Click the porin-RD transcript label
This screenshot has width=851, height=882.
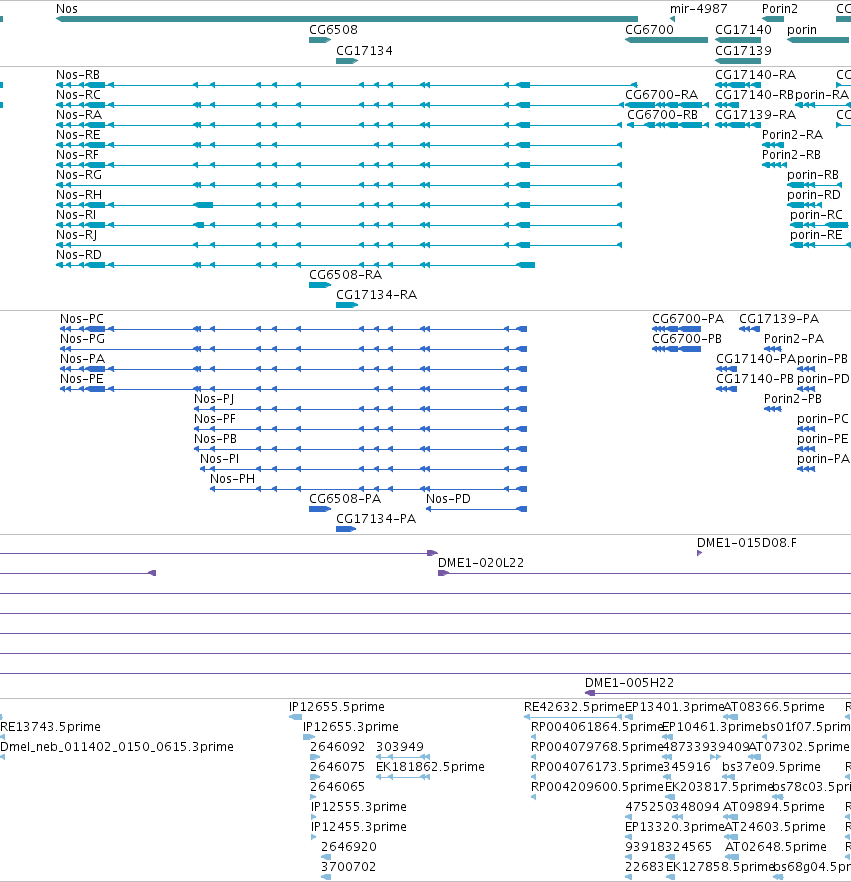(814, 195)
